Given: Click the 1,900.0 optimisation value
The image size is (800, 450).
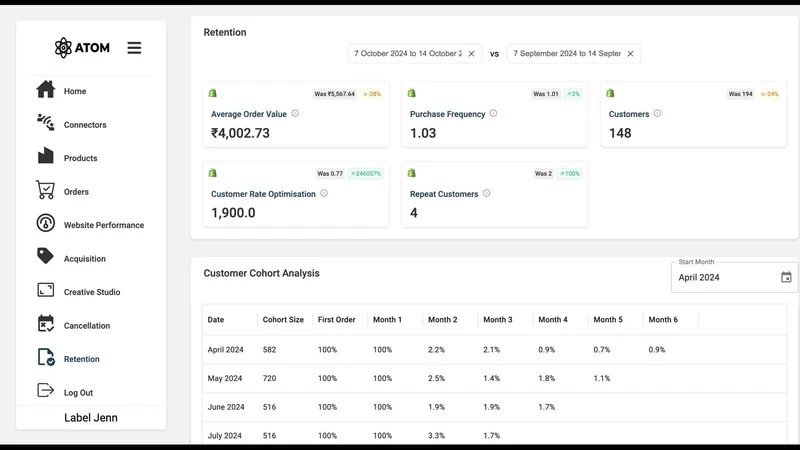Looking at the screenshot, I should 233,213.
